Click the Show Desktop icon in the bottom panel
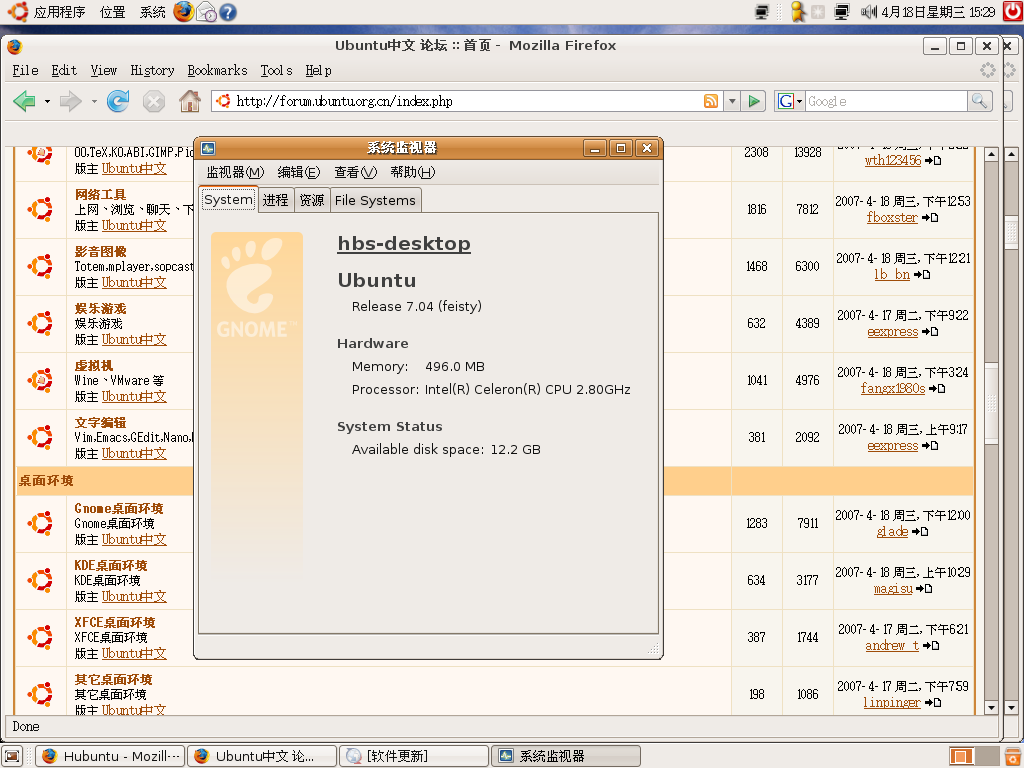This screenshot has height=768, width=1024. tap(12, 756)
